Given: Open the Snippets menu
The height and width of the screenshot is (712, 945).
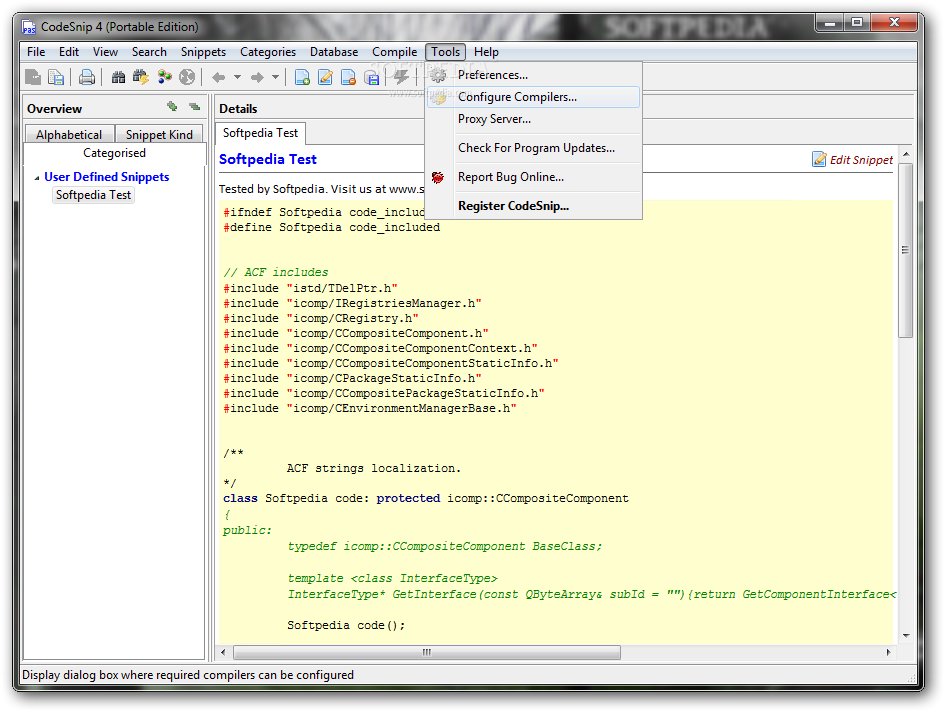Looking at the screenshot, I should [x=203, y=52].
